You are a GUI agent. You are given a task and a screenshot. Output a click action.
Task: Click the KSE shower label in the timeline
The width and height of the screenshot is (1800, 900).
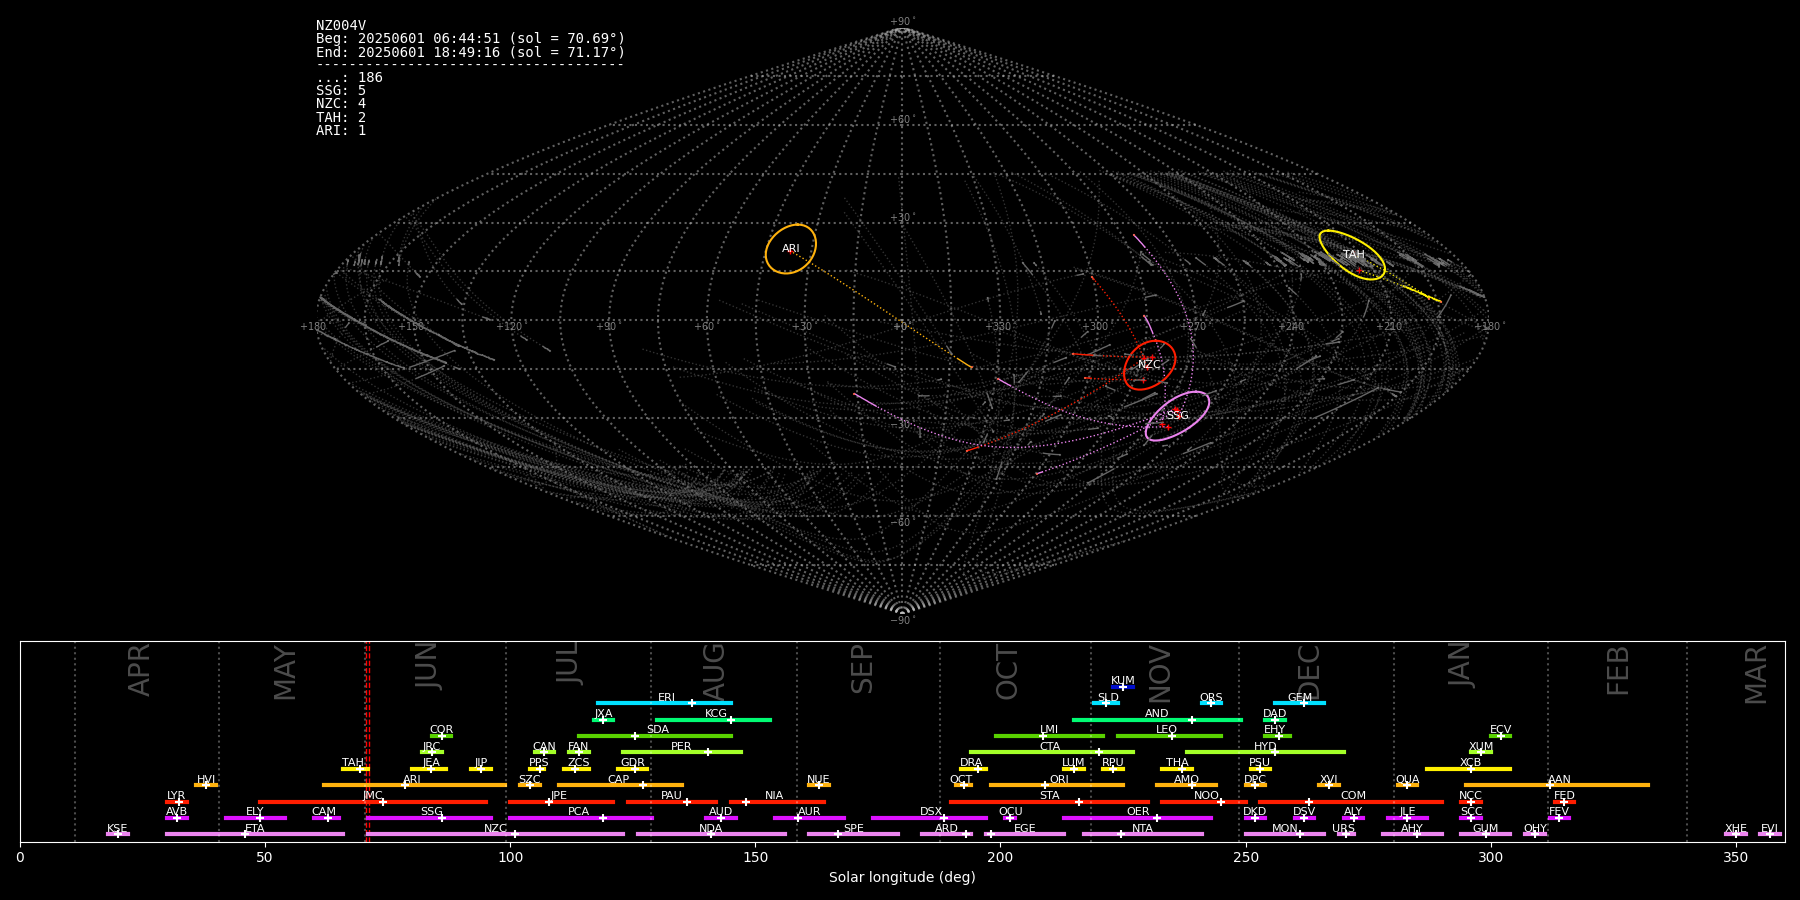click(117, 829)
